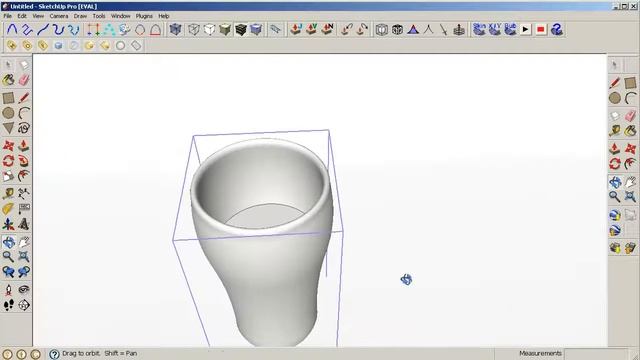Select the Zoom Extents tool in left toolbar
The height and width of the screenshot is (360, 640).
[24, 256]
